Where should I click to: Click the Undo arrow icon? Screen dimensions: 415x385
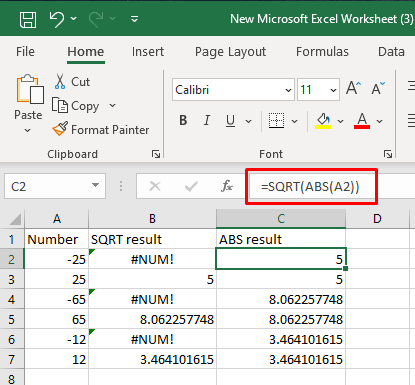pyautogui.click(x=57, y=19)
